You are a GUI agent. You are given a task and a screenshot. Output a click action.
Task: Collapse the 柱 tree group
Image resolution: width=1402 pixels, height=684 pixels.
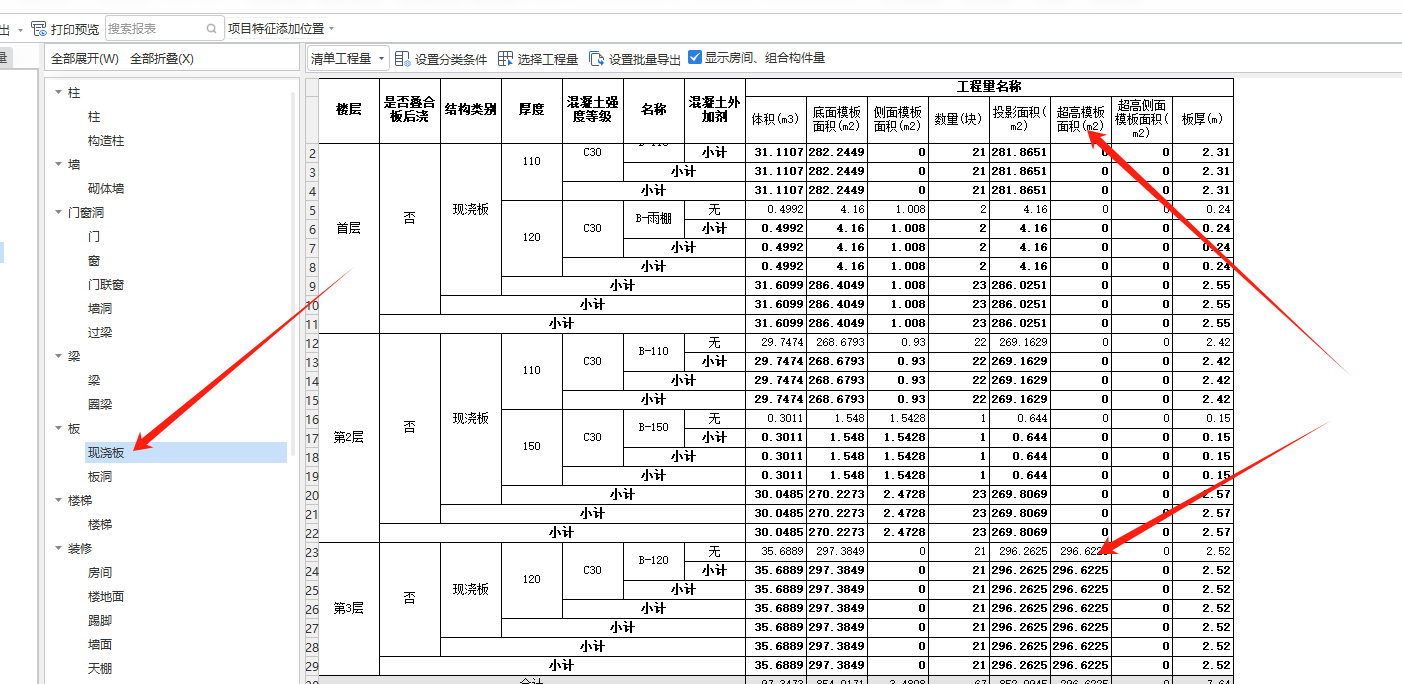pos(58,92)
